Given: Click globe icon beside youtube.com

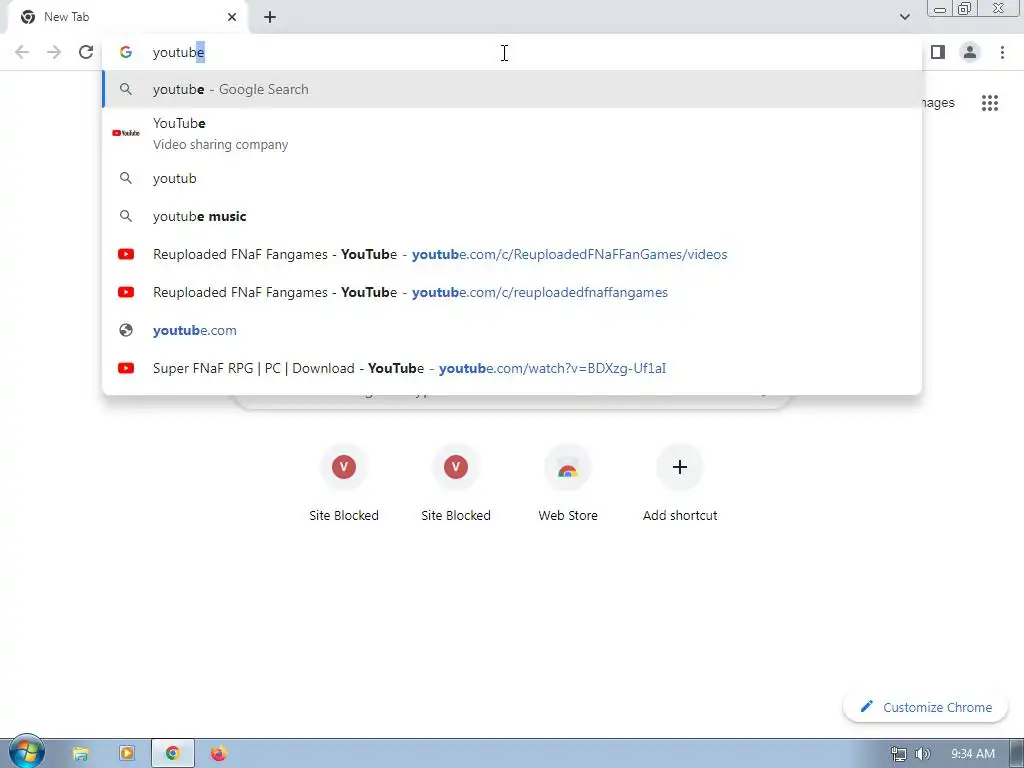Looking at the screenshot, I should (x=125, y=330).
